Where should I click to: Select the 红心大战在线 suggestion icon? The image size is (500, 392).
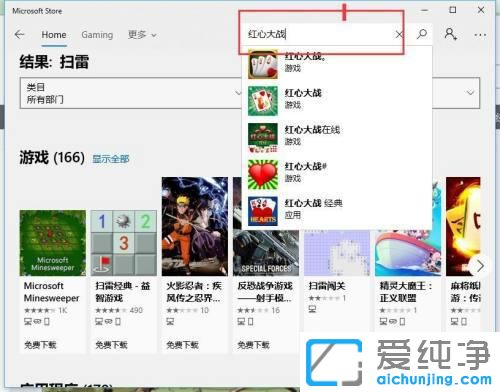(263, 137)
